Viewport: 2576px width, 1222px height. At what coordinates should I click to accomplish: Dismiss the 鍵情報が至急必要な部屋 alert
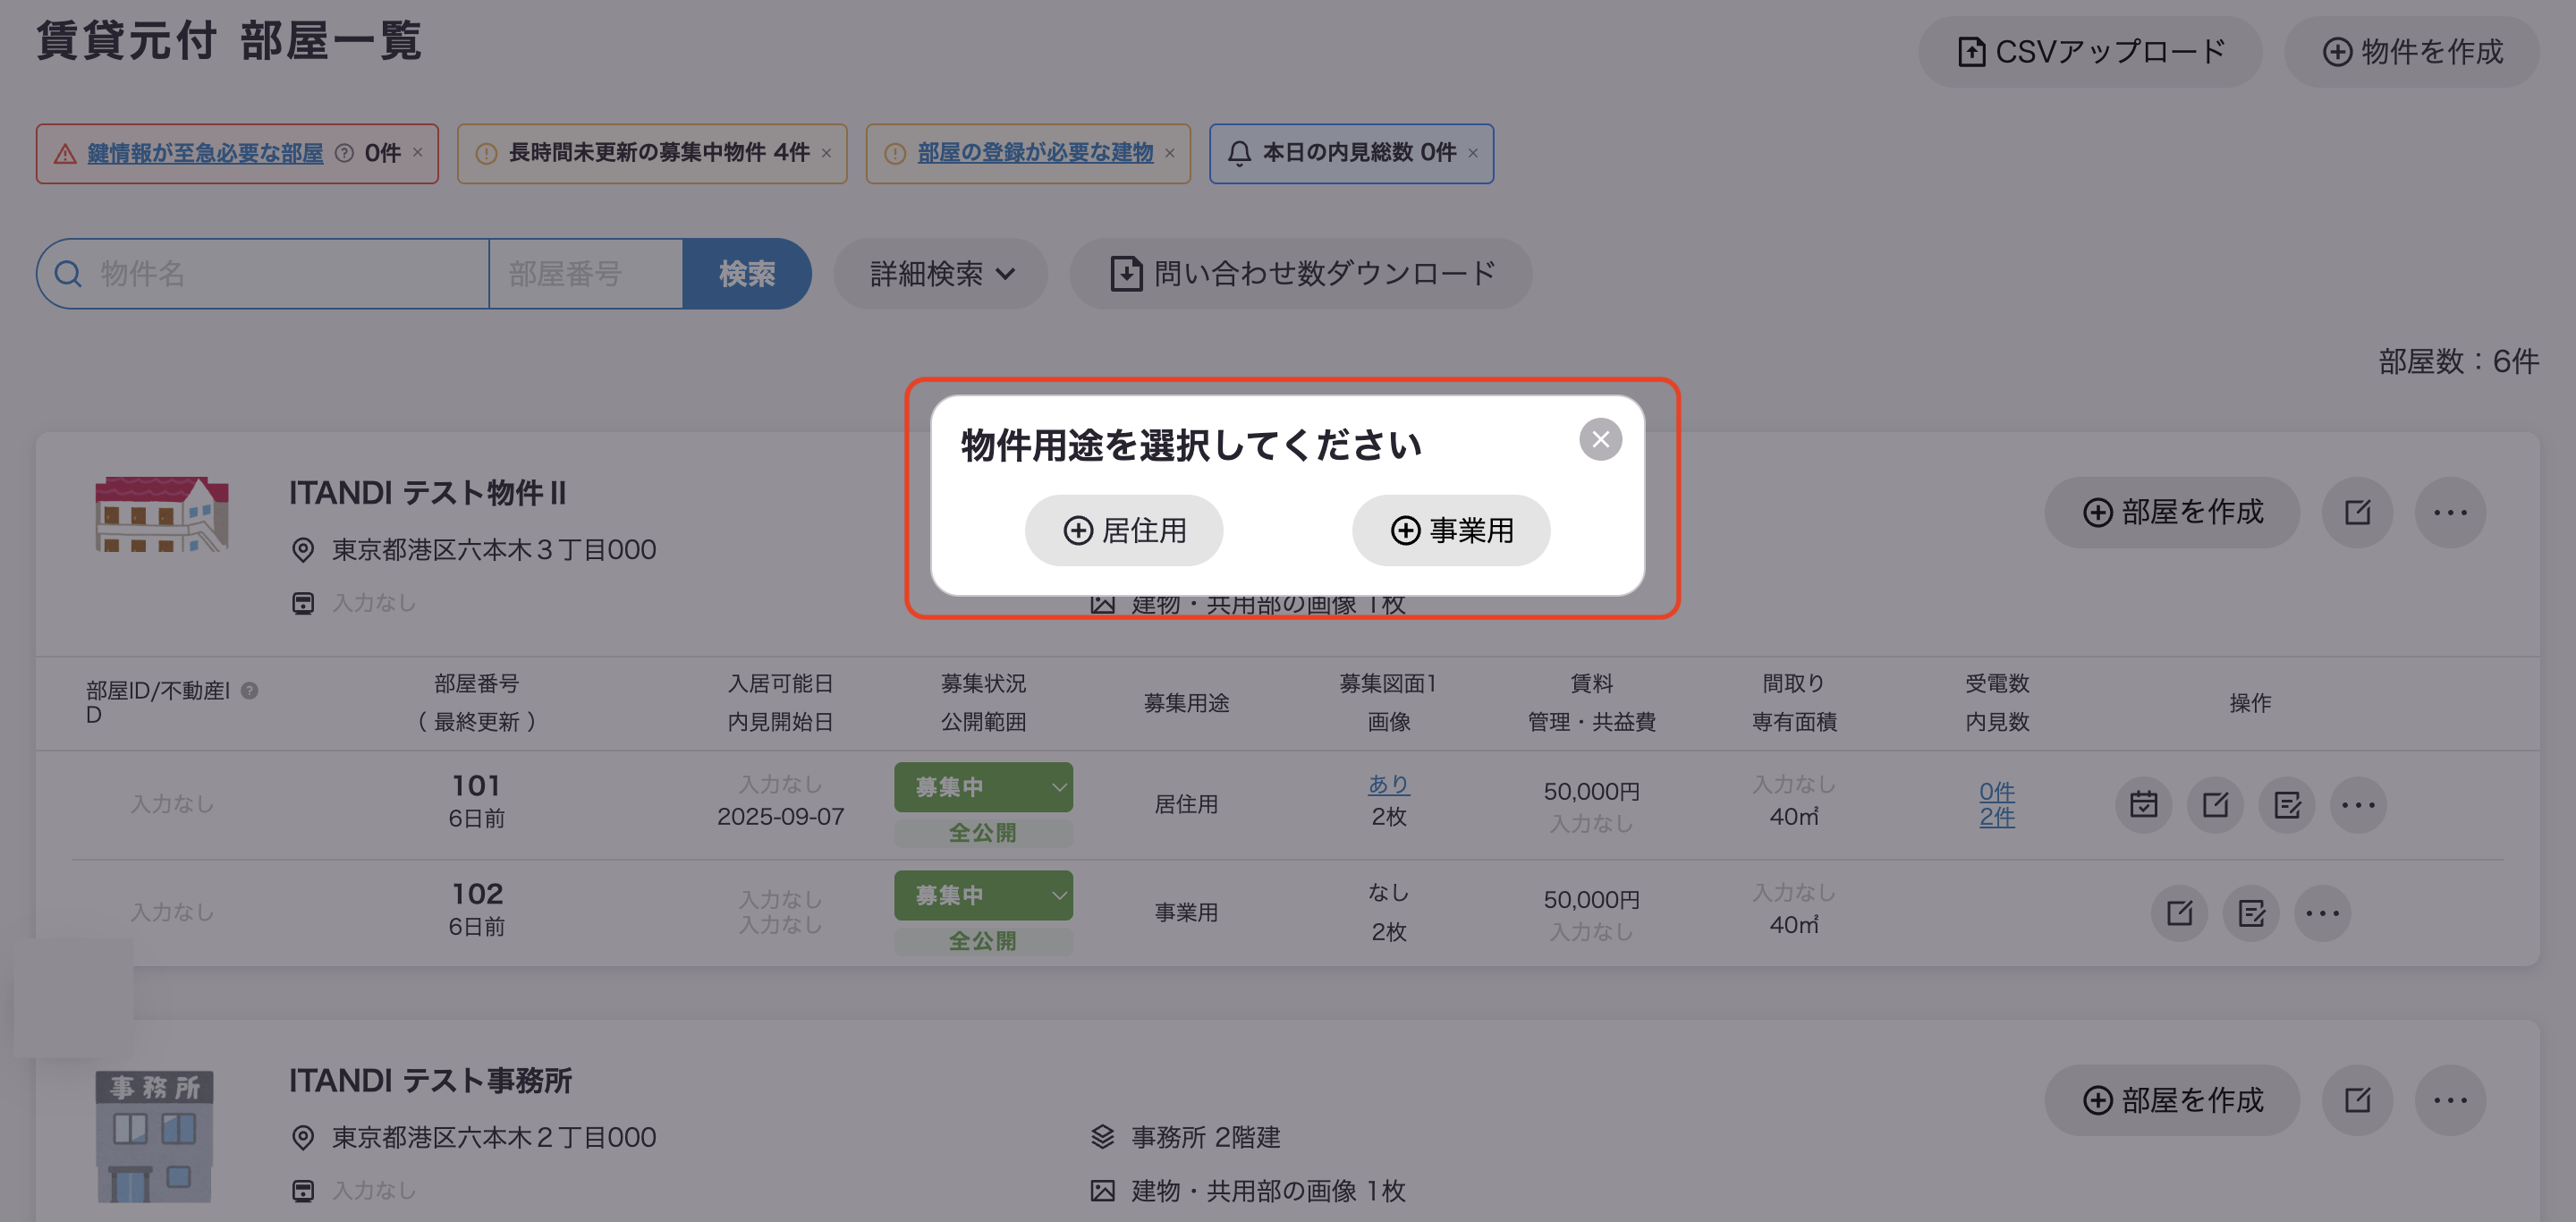[418, 153]
